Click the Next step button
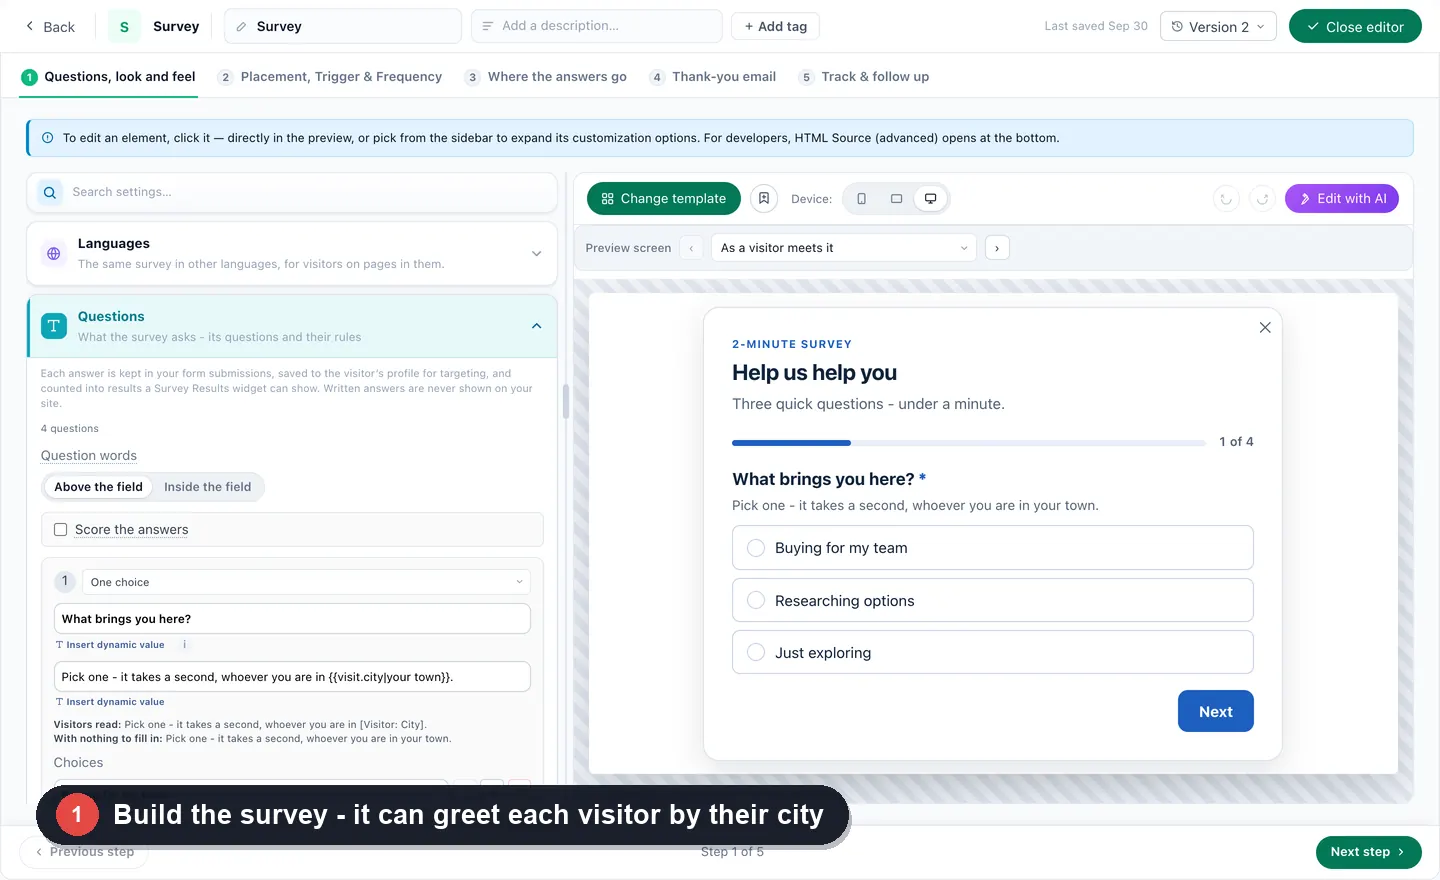The image size is (1440, 880). (x=1368, y=852)
